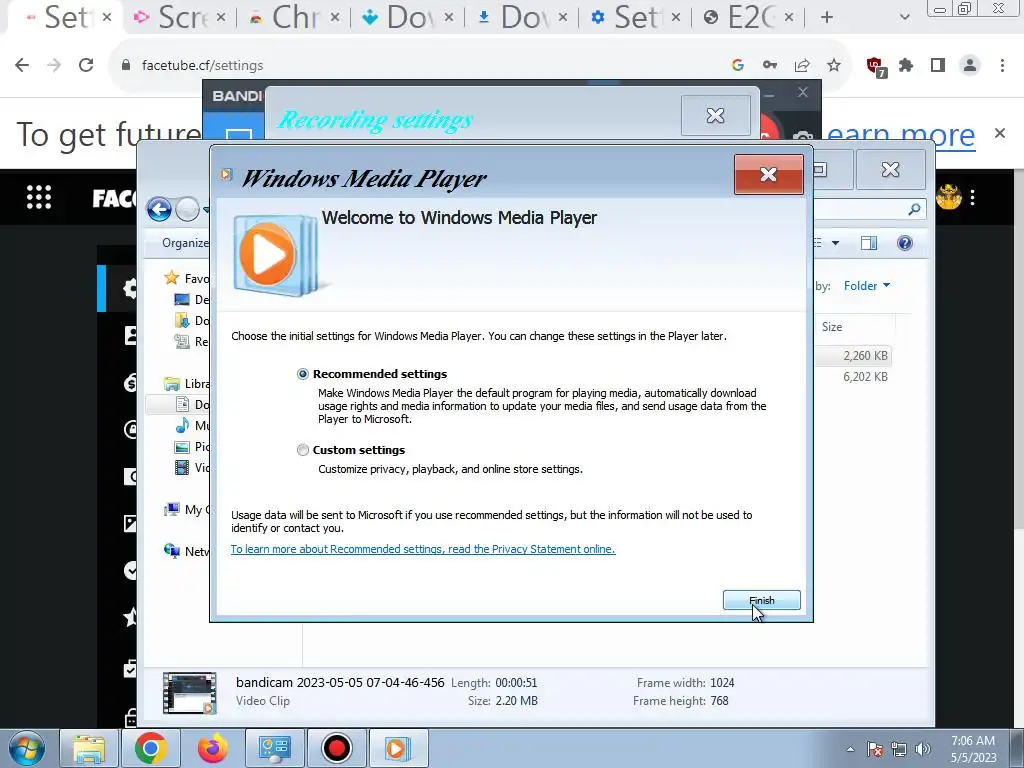Image resolution: width=1024 pixels, height=768 pixels.
Task: Show hidden tray icons arrow
Action: click(850, 749)
